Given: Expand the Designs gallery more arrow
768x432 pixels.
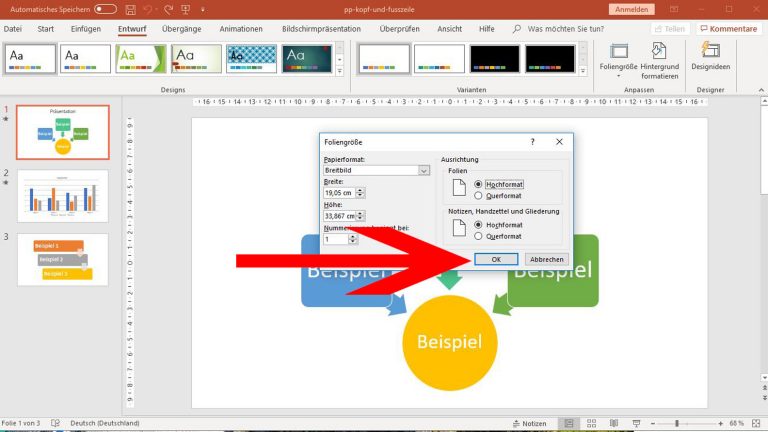Looking at the screenshot, I should tap(339, 71).
